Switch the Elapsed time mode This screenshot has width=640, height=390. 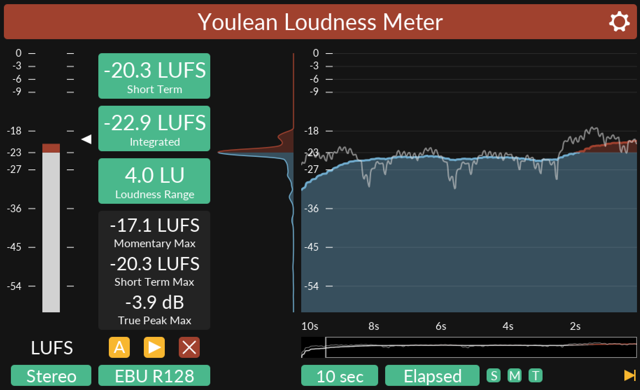(x=432, y=375)
